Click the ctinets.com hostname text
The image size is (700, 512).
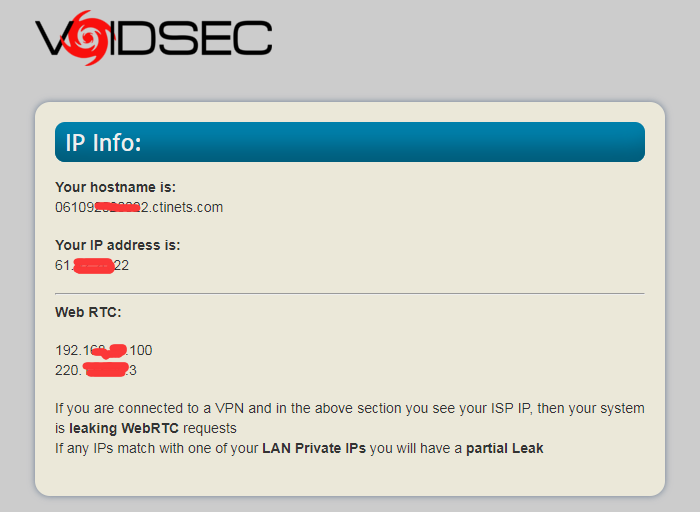point(139,208)
